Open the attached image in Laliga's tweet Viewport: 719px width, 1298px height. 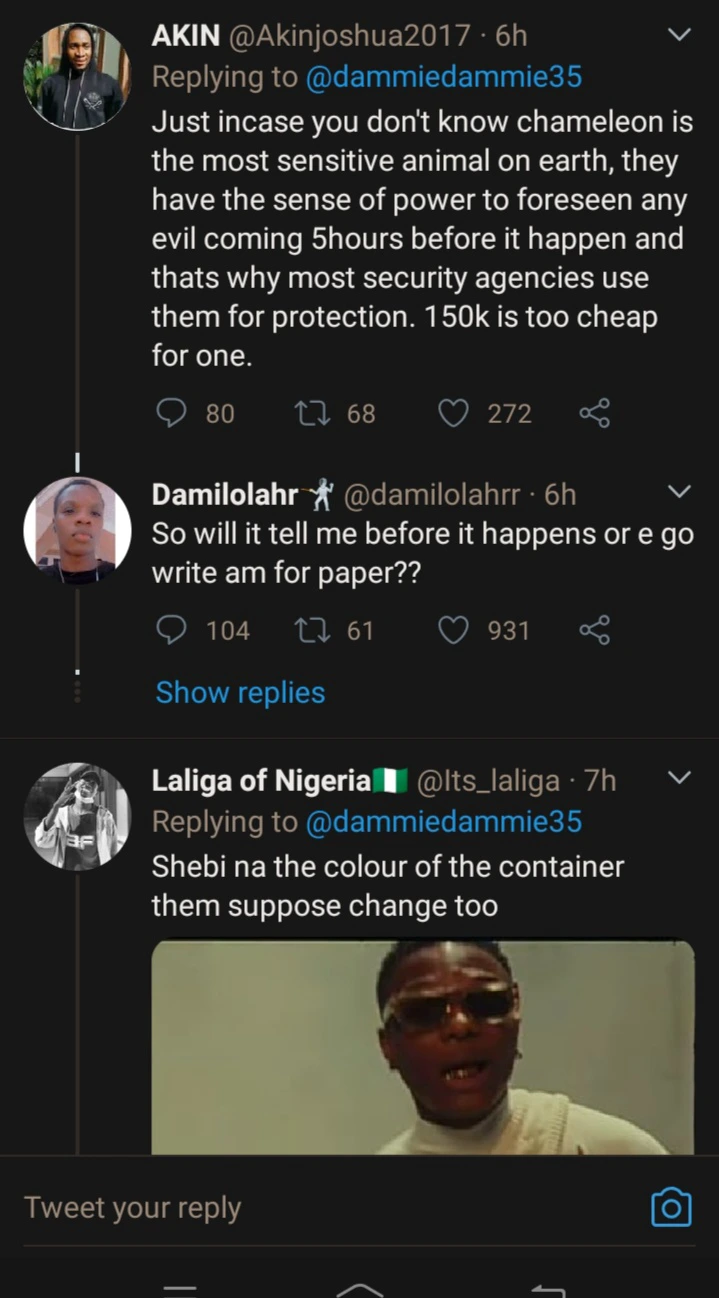[x=423, y=1047]
